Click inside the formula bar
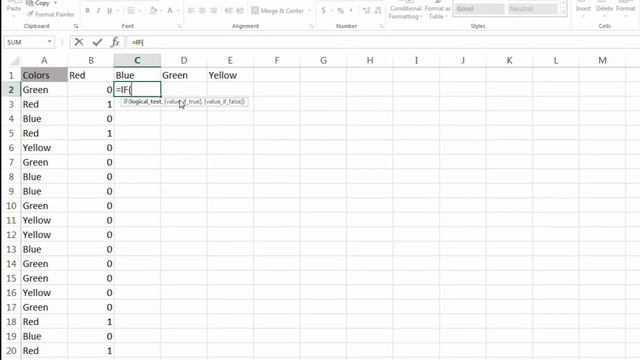The height and width of the screenshot is (360, 640). (384, 42)
